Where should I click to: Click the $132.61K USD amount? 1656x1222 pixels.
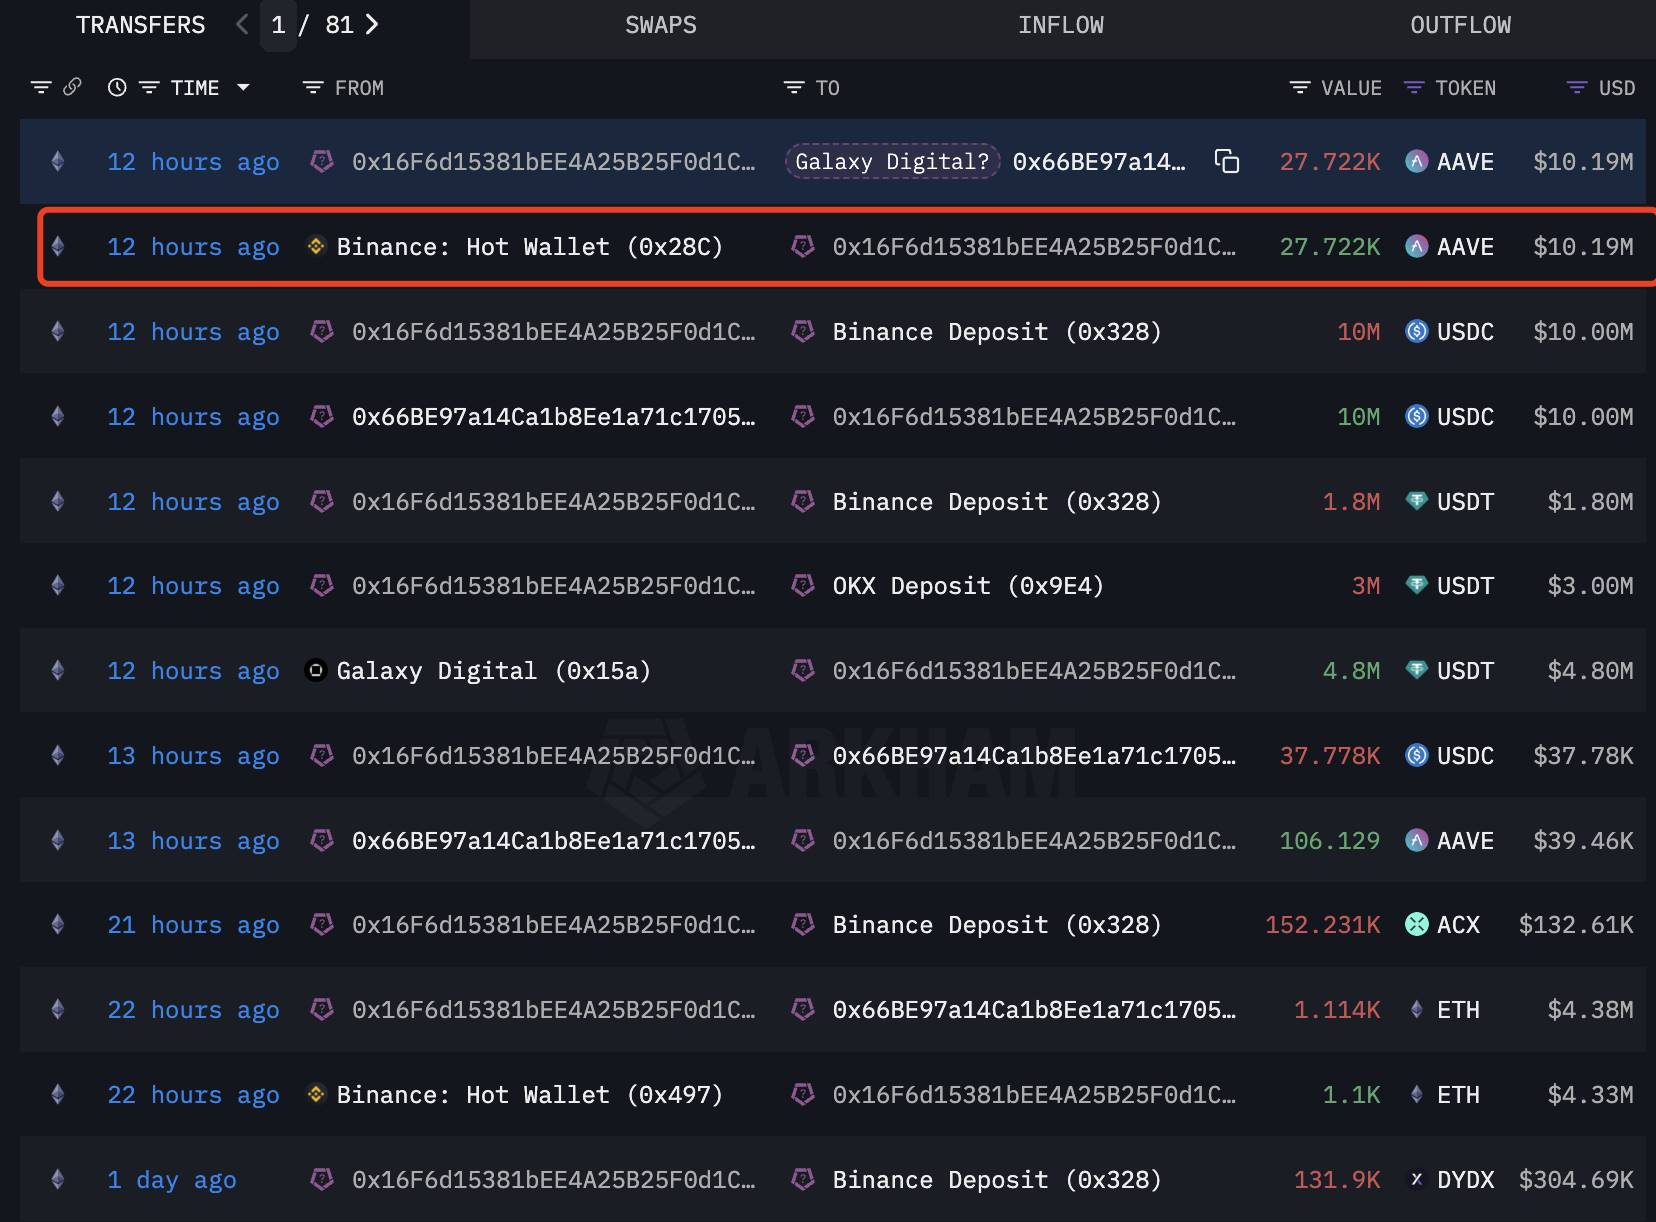[1576, 925]
